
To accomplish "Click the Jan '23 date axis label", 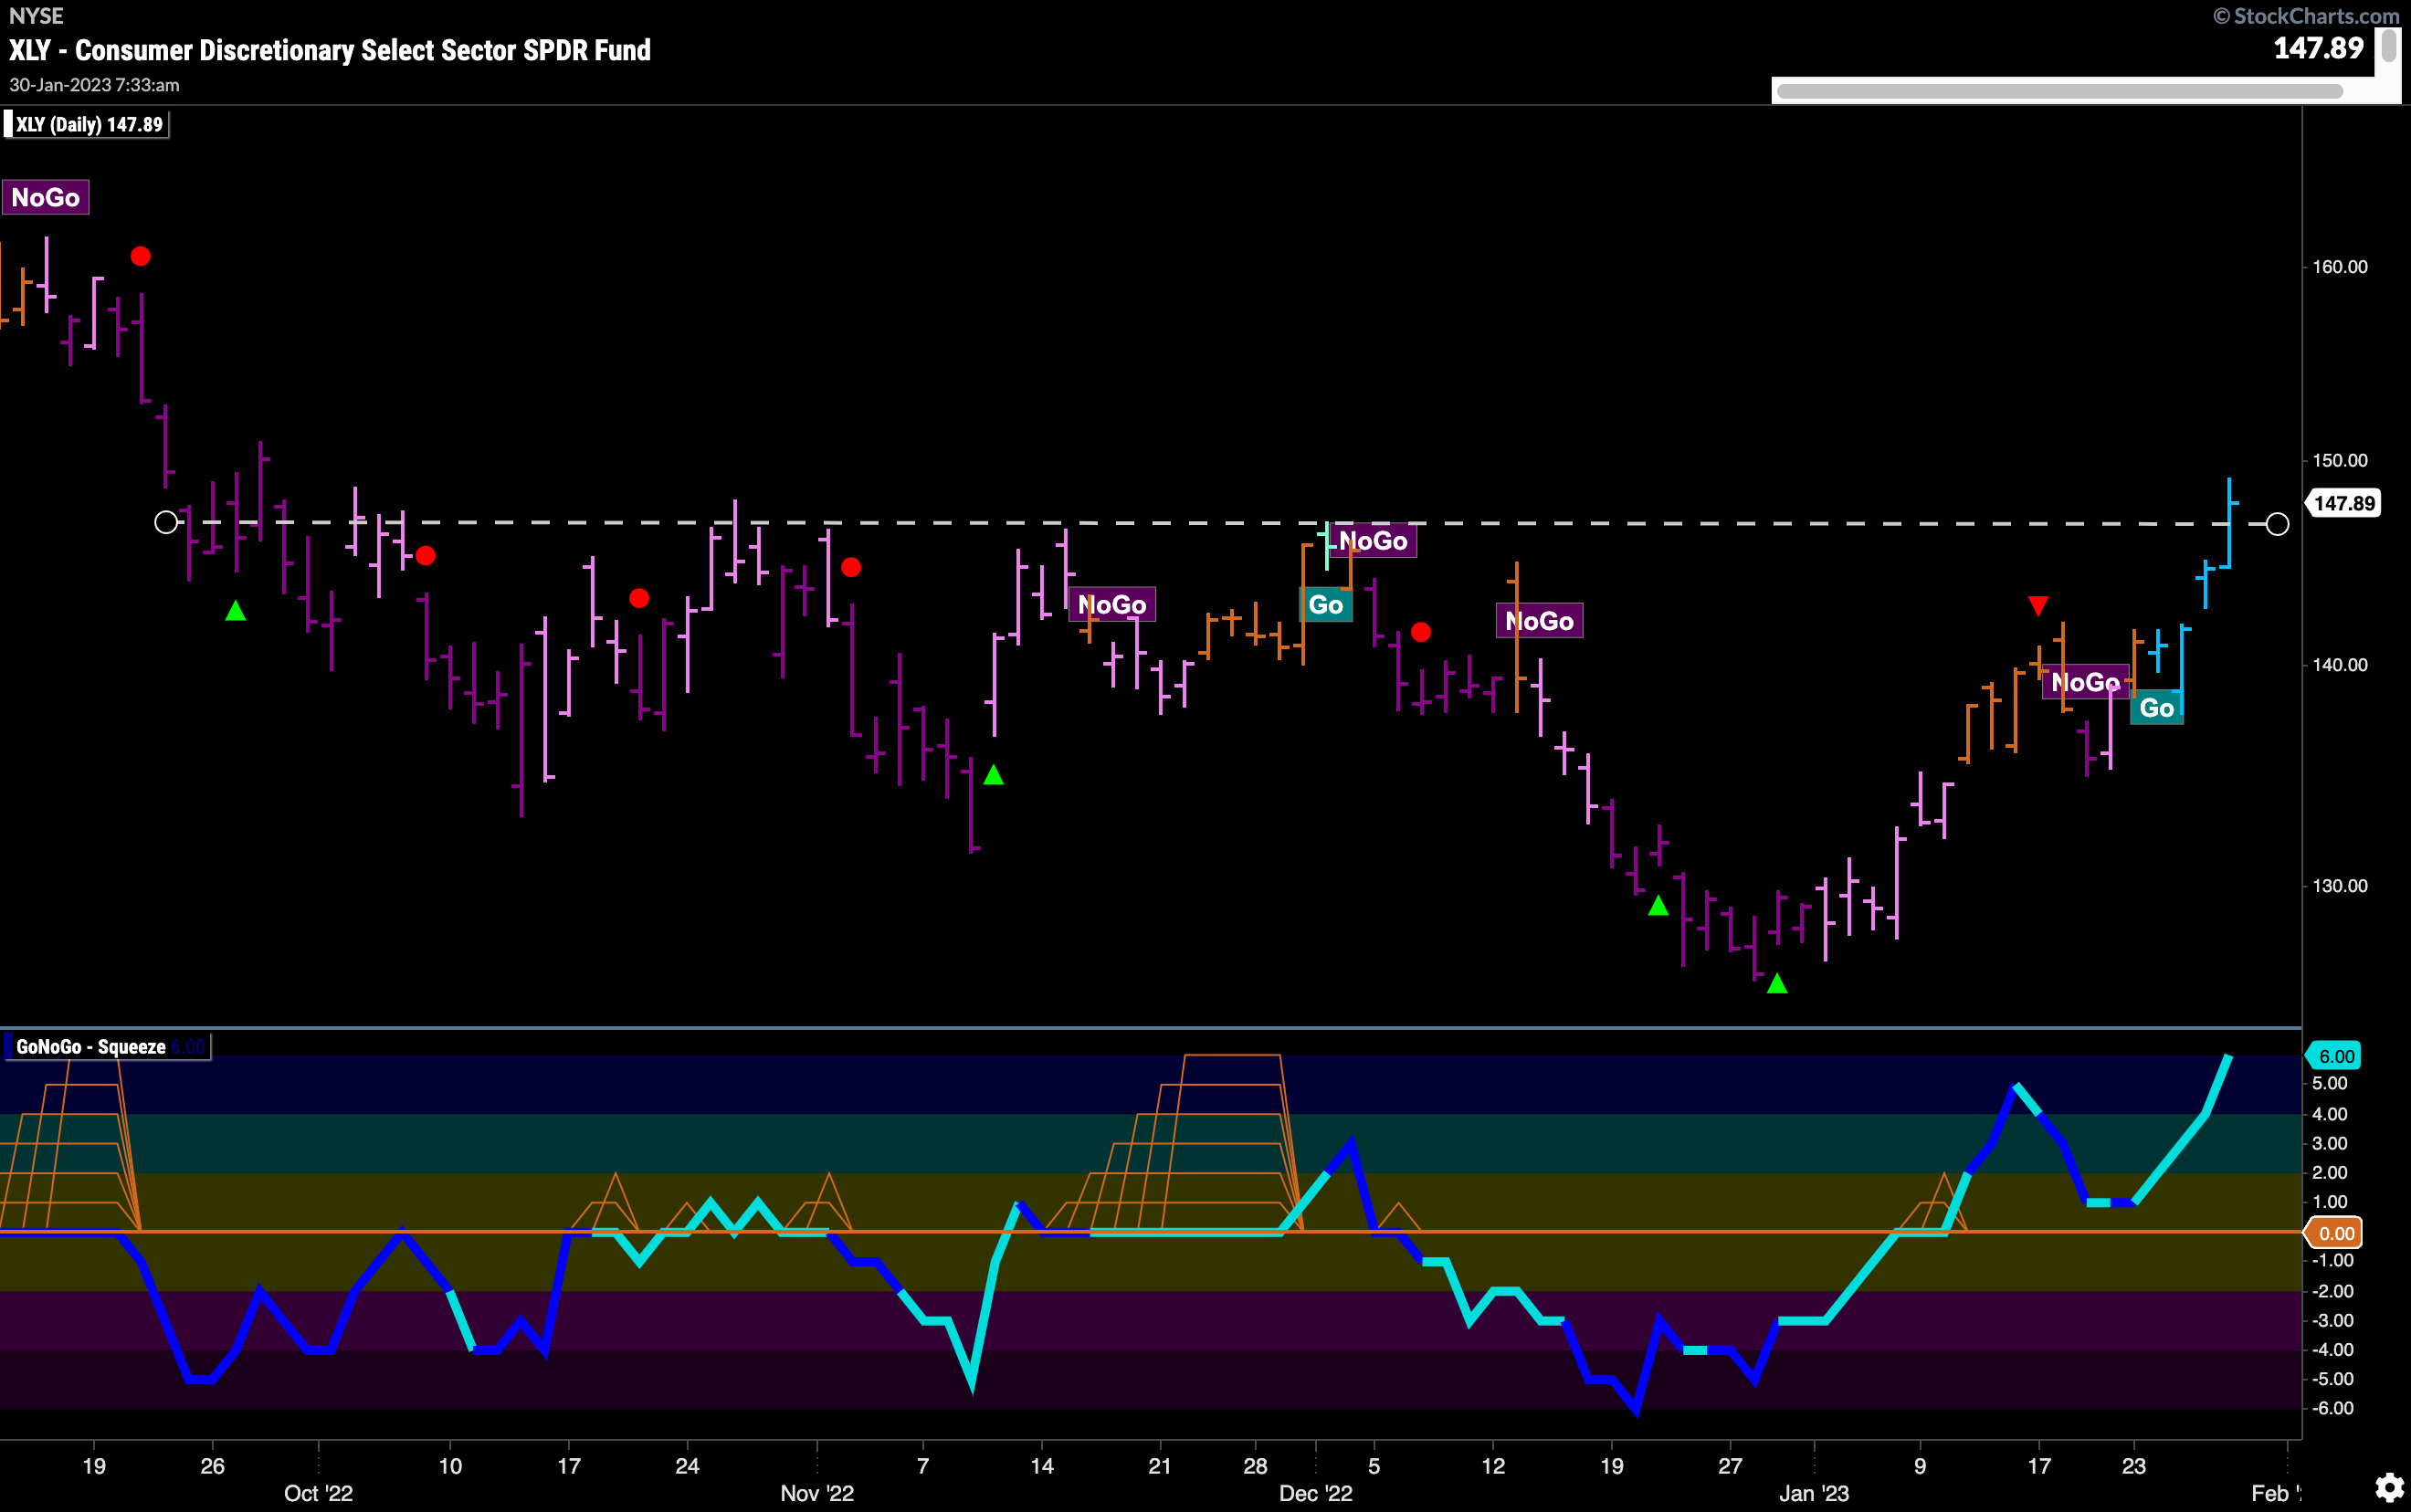I will (1814, 1493).
